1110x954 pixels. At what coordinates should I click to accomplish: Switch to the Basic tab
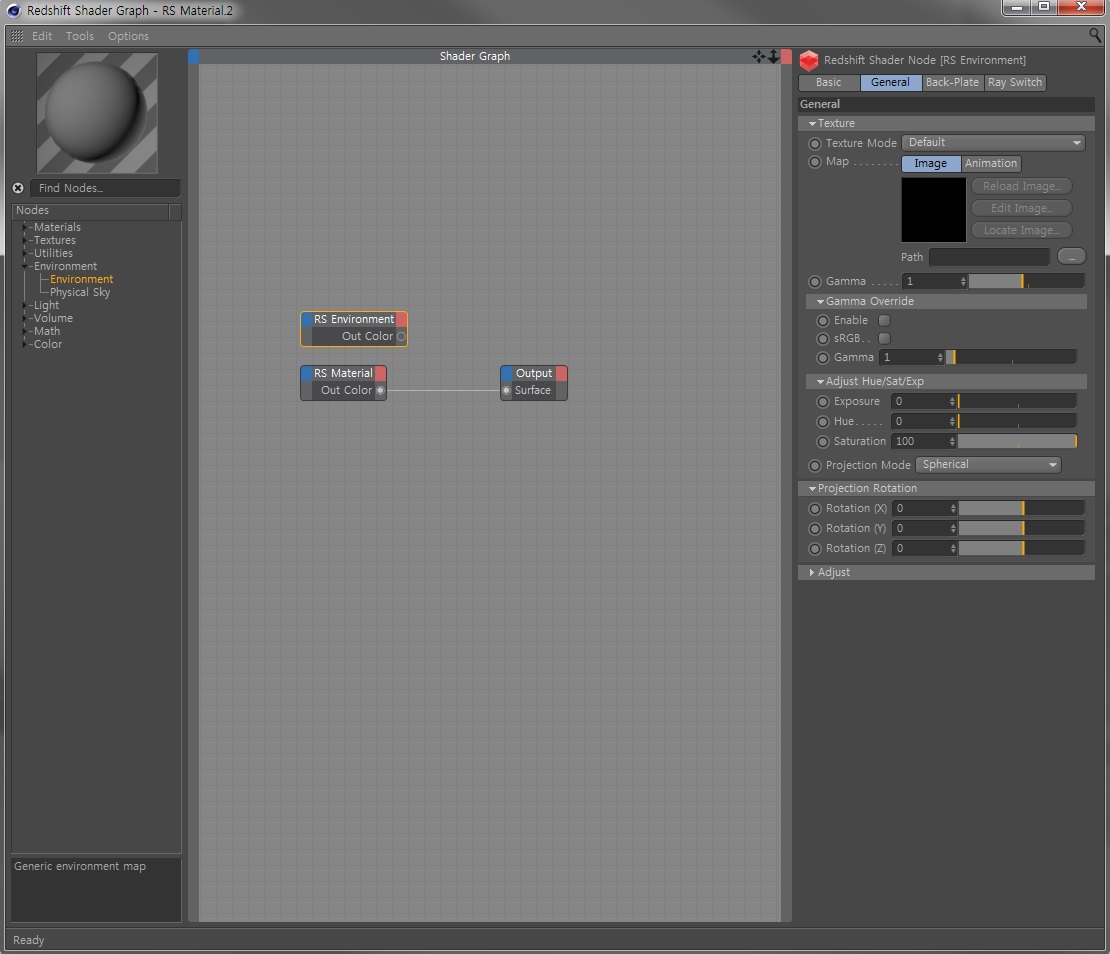829,83
